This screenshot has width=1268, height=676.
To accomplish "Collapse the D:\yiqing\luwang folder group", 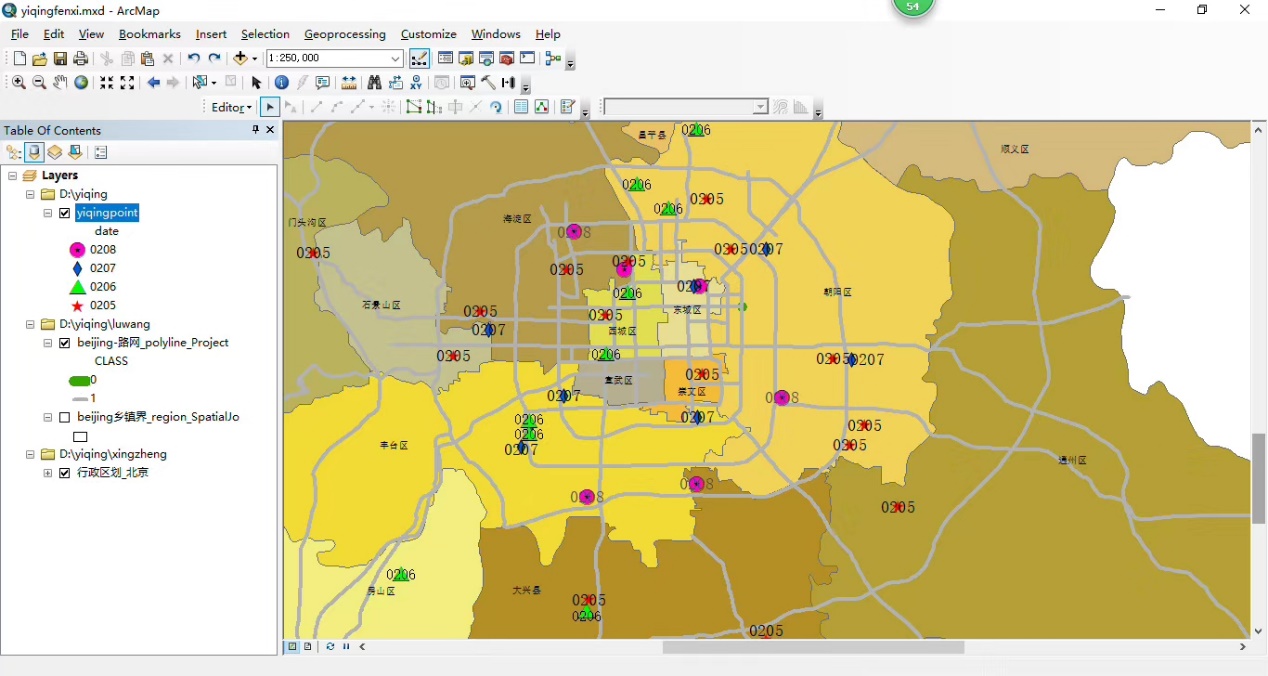I will tap(30, 324).
